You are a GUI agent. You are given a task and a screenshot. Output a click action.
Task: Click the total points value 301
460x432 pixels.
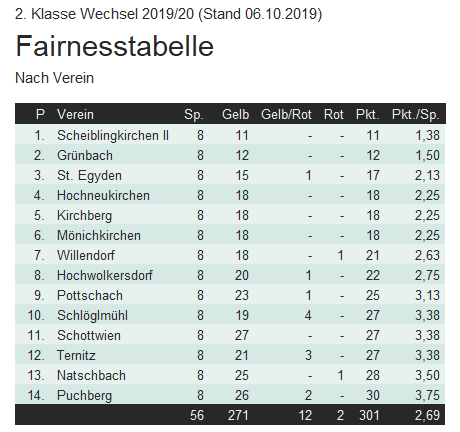tap(369, 416)
